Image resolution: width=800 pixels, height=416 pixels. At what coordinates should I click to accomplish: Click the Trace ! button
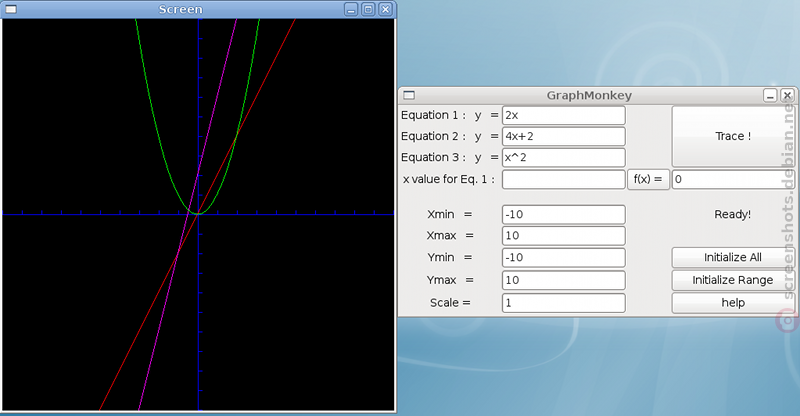click(x=733, y=136)
